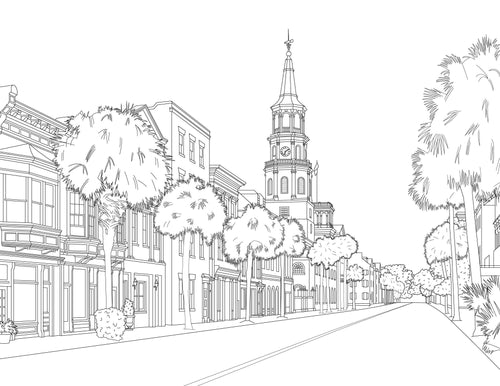Click the round shrub on the left sidewalk

click(x=109, y=323)
